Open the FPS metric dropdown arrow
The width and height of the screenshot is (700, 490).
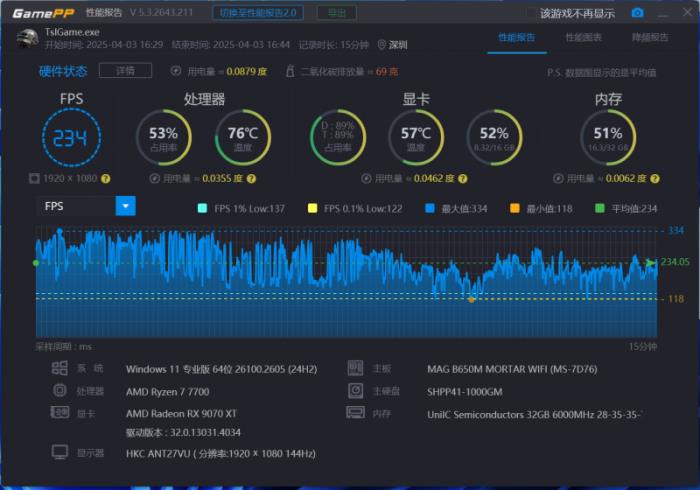[125, 206]
